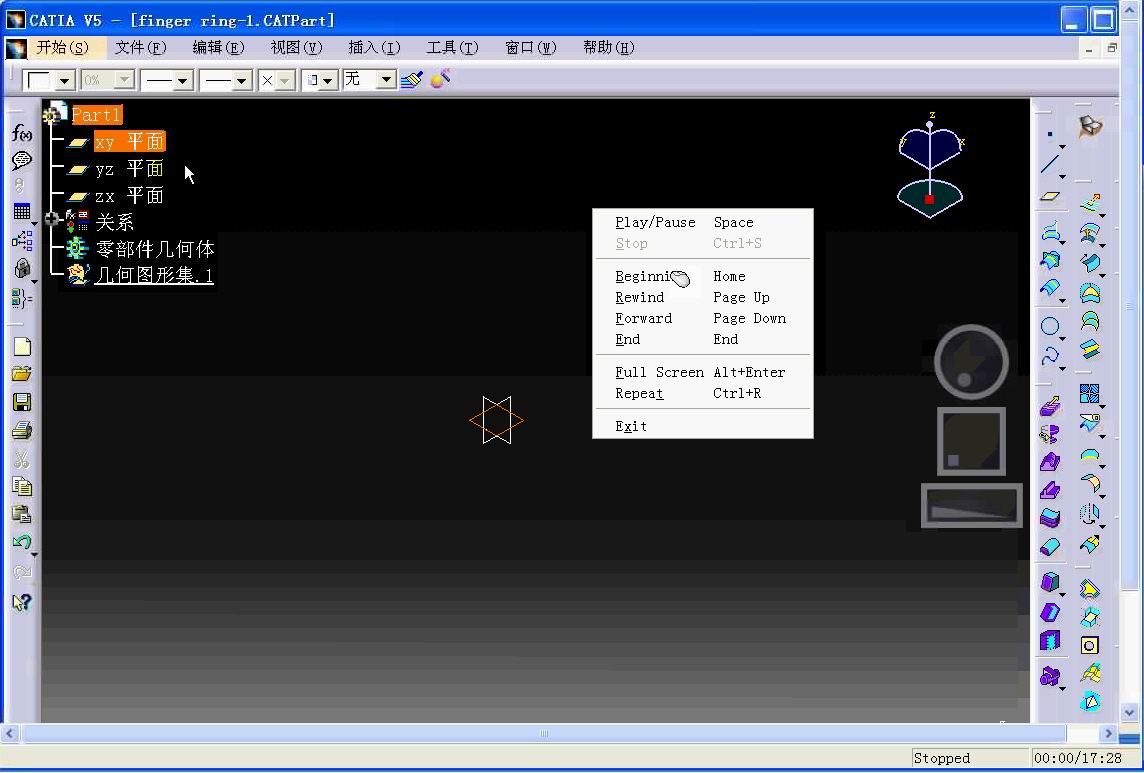The image size is (1144, 773).
Task: Click the Open folder icon
Action: [x=21, y=374]
